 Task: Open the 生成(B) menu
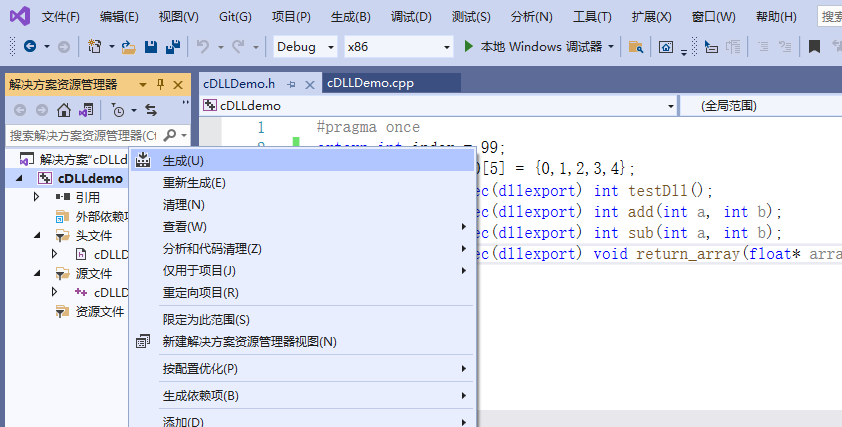[351, 17]
